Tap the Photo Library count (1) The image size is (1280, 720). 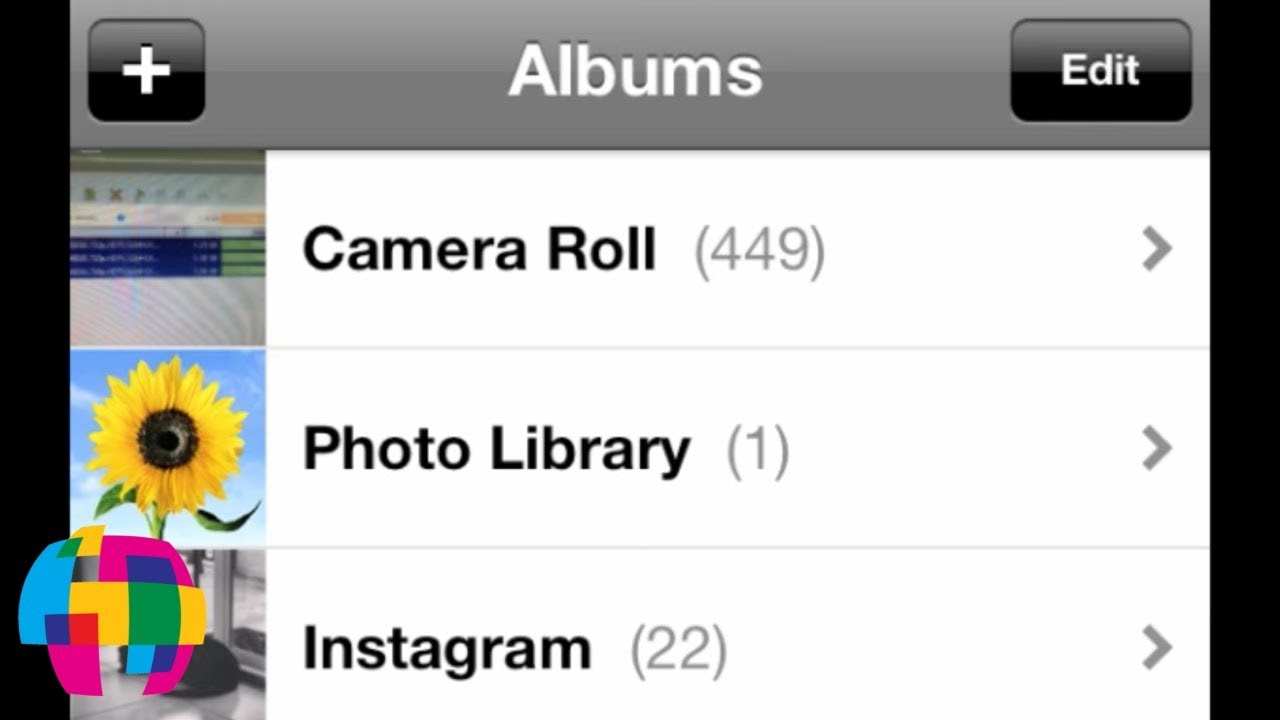(758, 450)
